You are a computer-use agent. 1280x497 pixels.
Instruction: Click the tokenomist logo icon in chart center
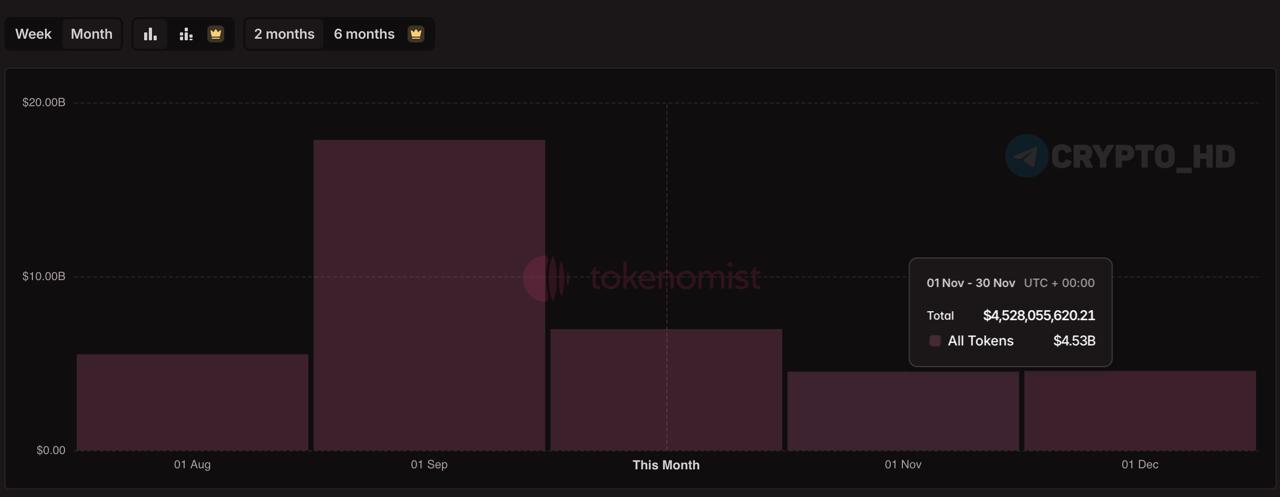546,278
